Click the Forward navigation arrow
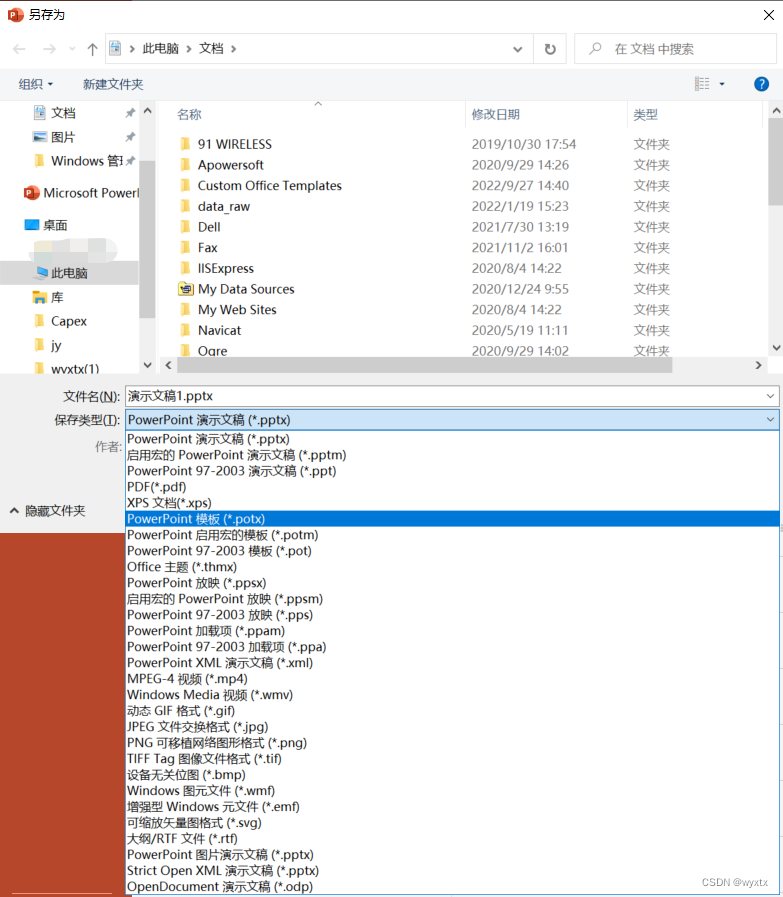Screen dimensions: 783x897 [x=49, y=49]
